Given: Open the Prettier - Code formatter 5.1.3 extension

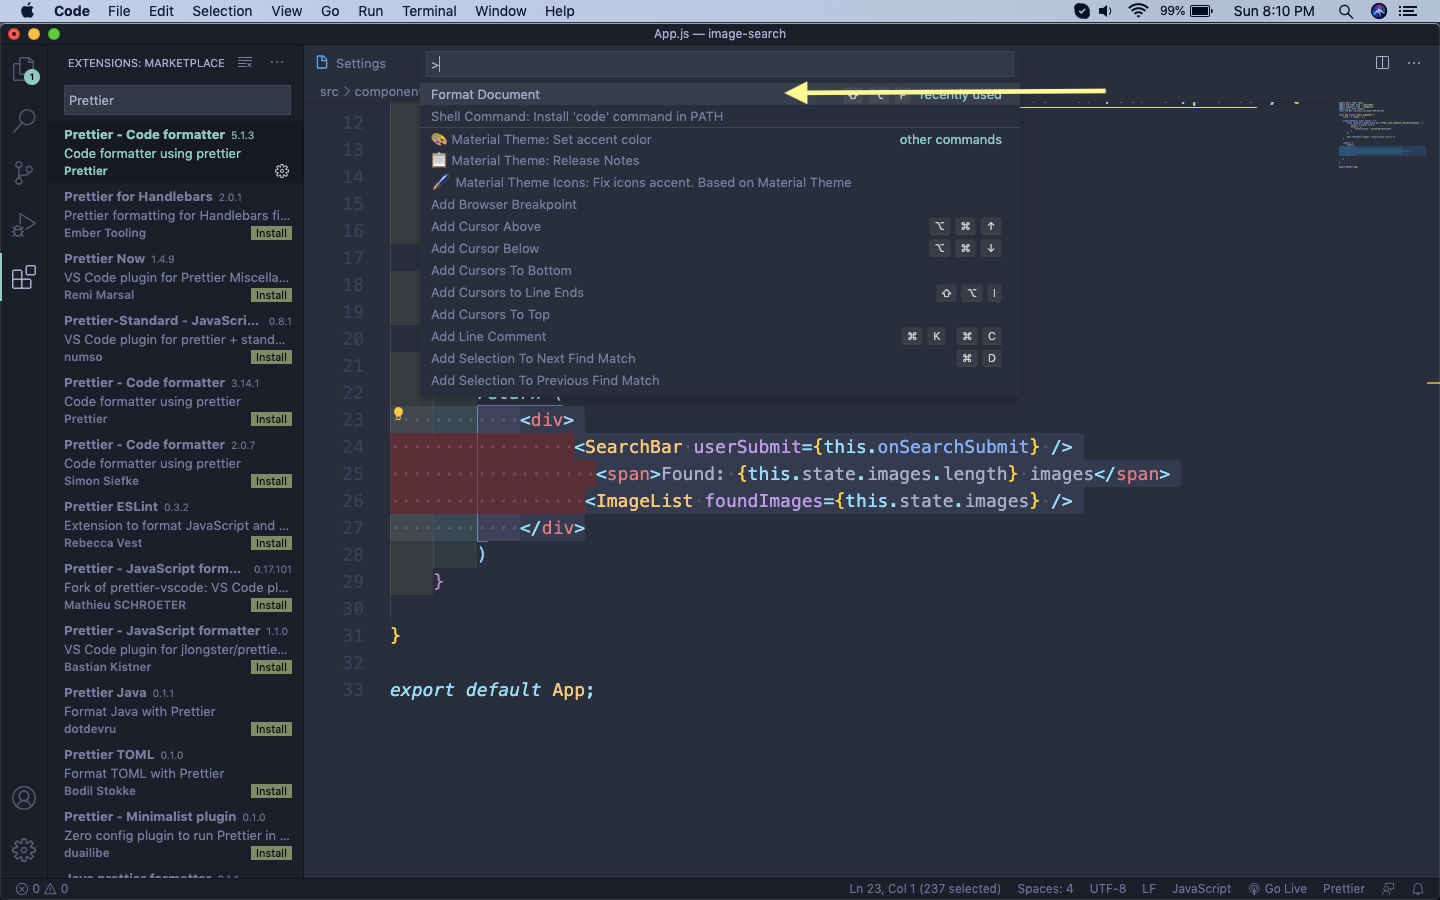Looking at the screenshot, I should pyautogui.click(x=176, y=152).
